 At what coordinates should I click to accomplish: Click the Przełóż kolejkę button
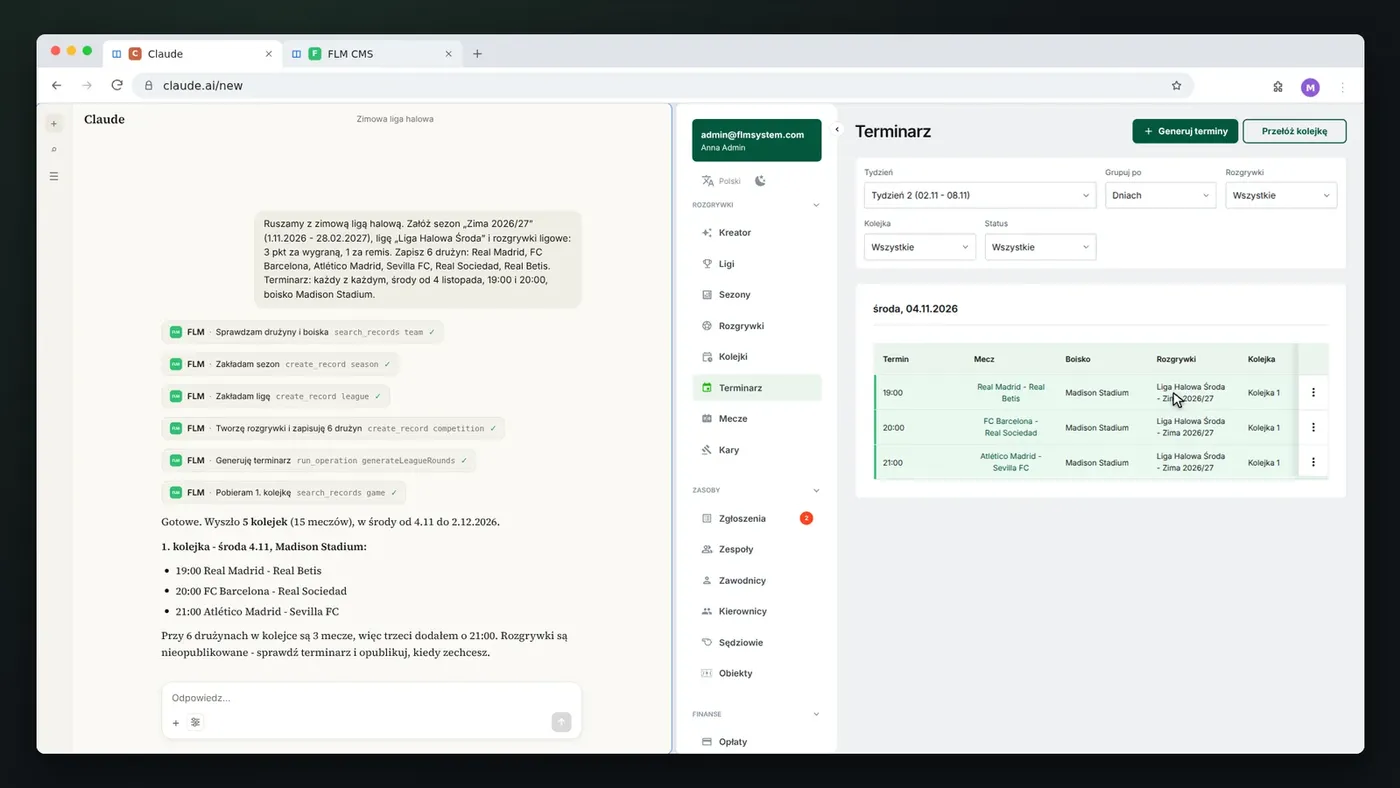pos(1294,131)
